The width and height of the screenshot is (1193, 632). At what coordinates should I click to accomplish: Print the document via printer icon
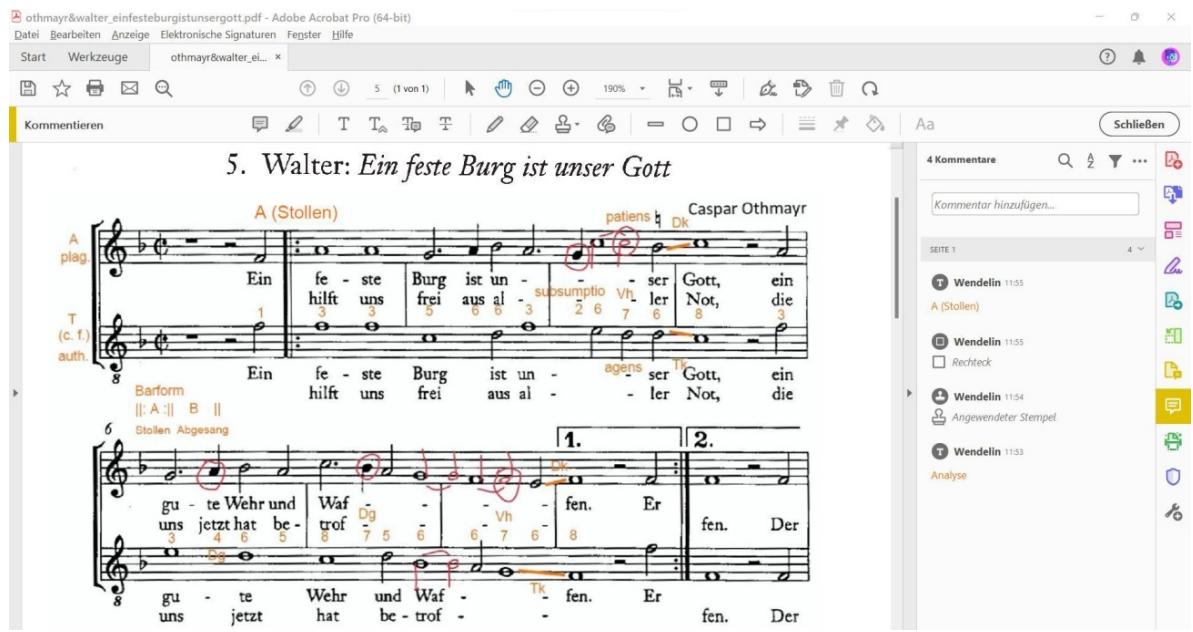[x=95, y=88]
